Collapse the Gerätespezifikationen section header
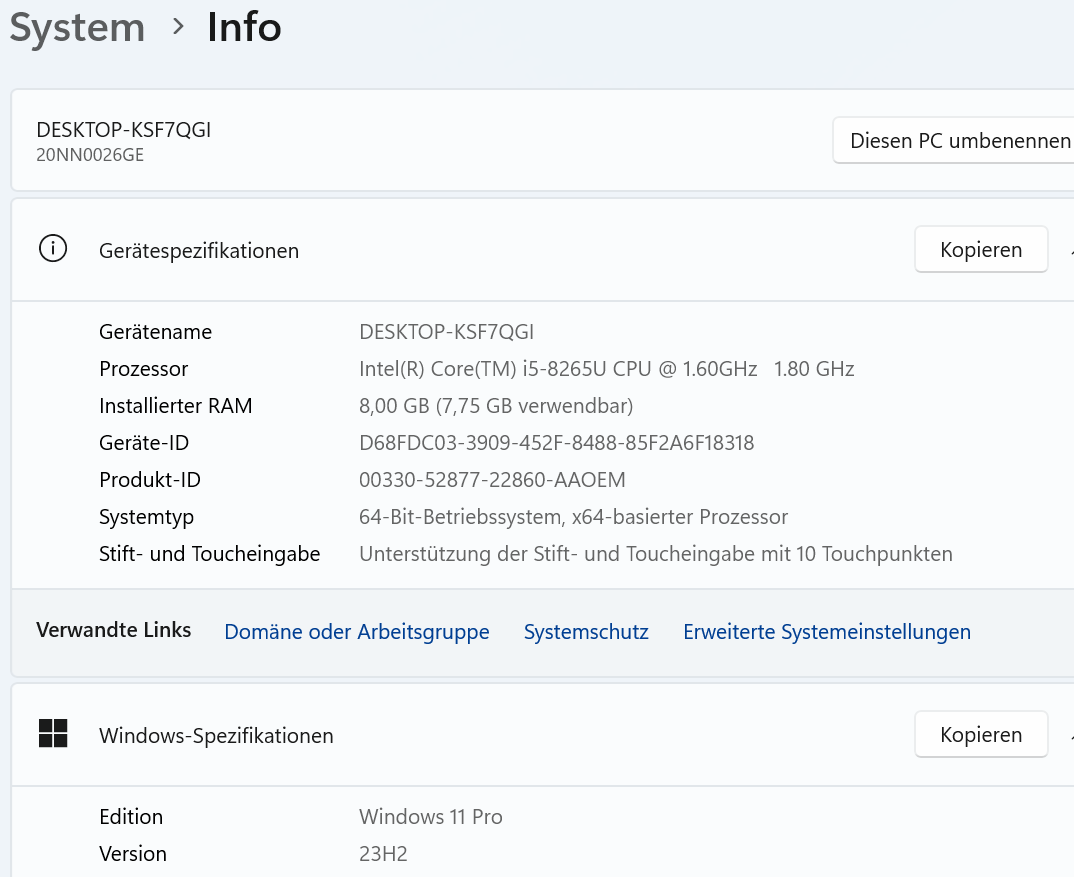The height and width of the screenshot is (877, 1074). coord(542,250)
